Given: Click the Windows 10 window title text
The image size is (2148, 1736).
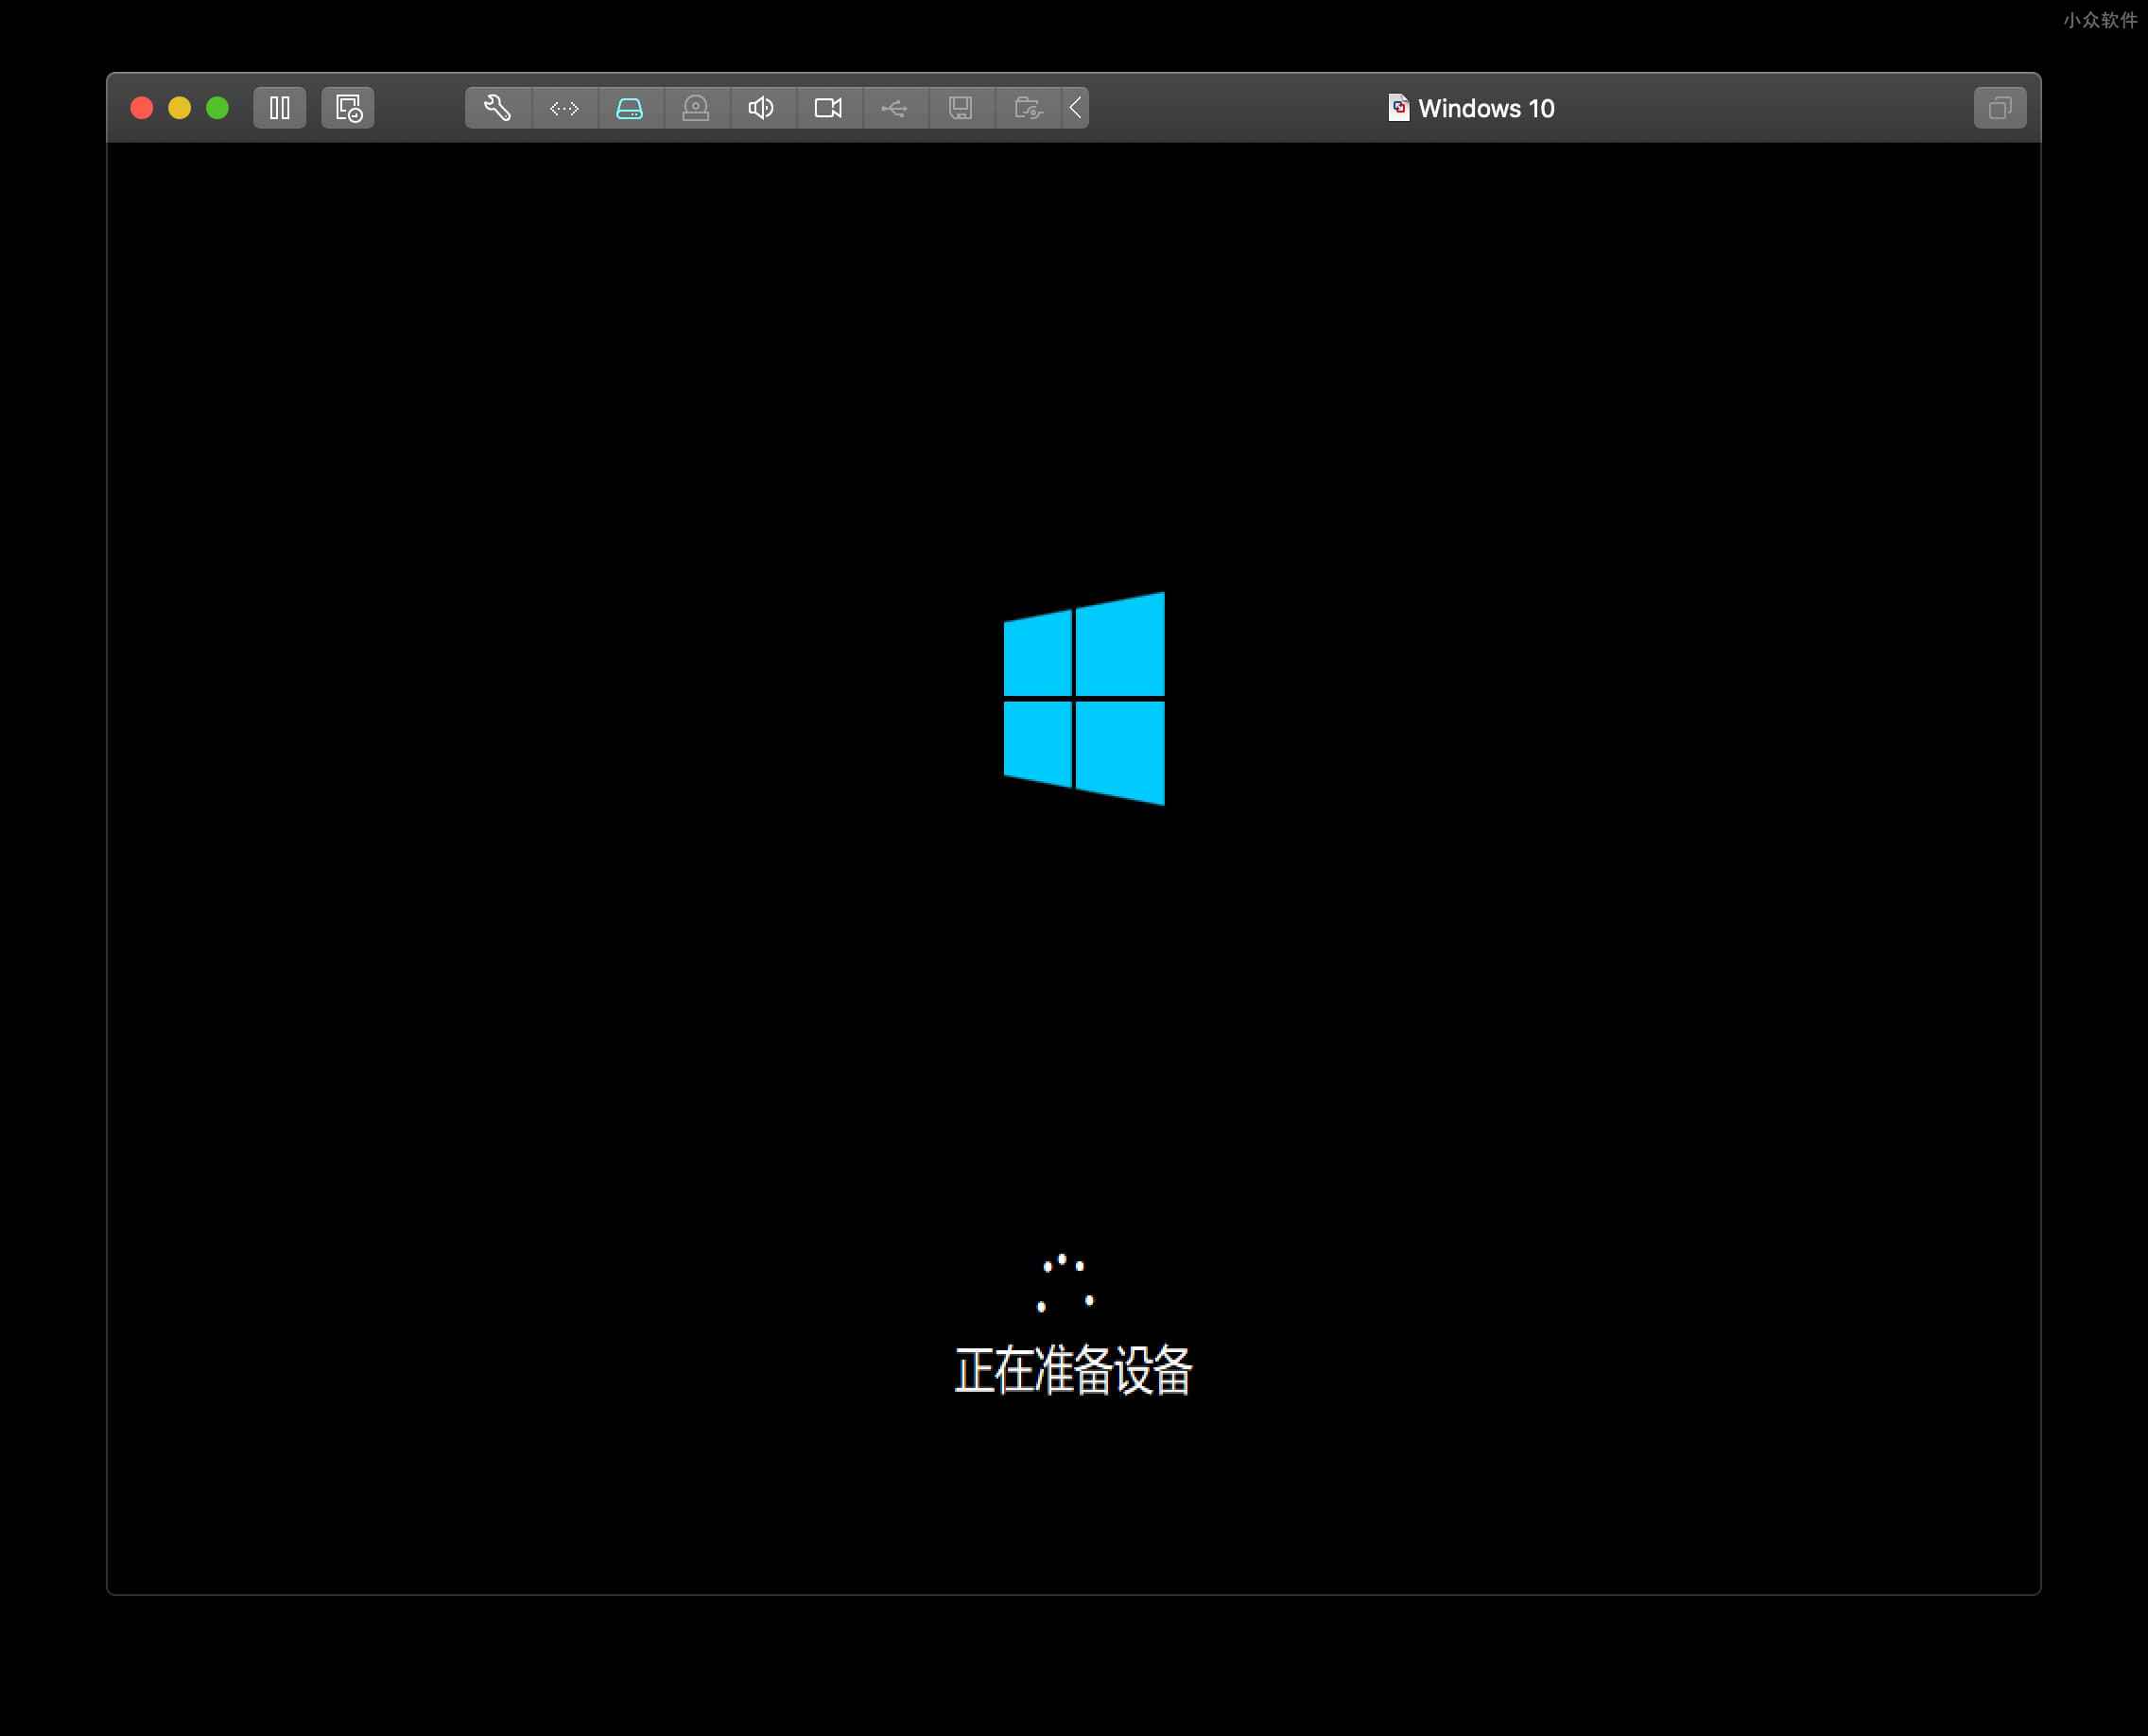Looking at the screenshot, I should point(1486,108).
